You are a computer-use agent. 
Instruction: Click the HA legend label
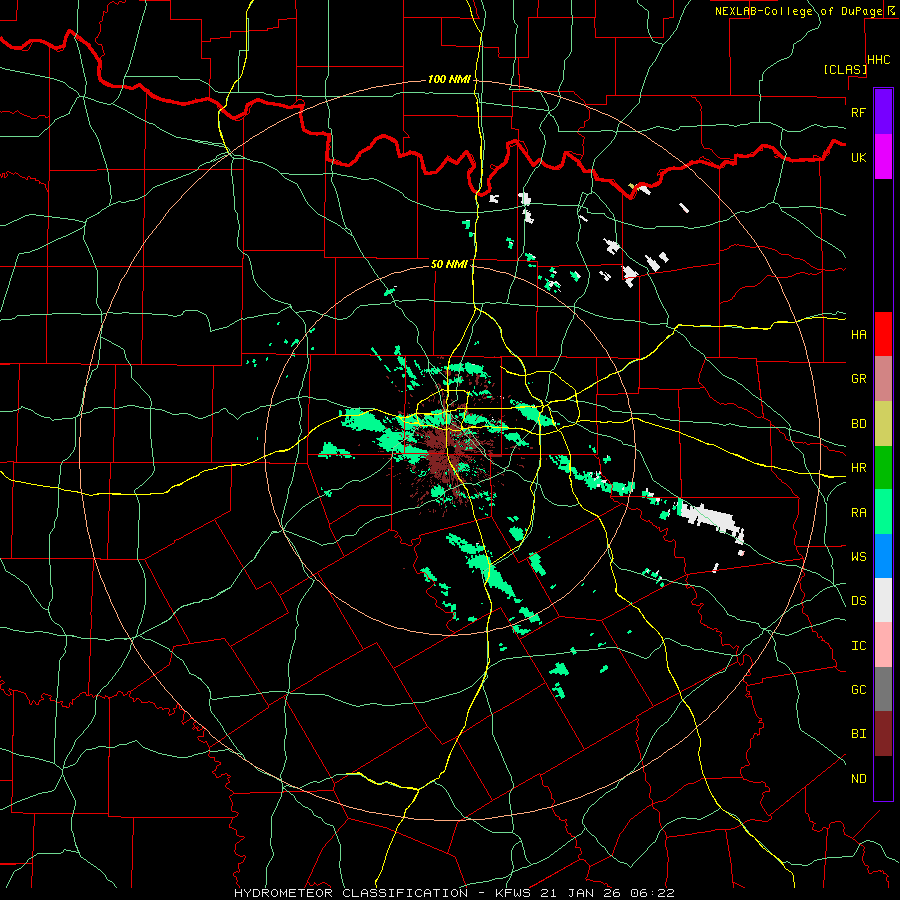[x=858, y=334]
